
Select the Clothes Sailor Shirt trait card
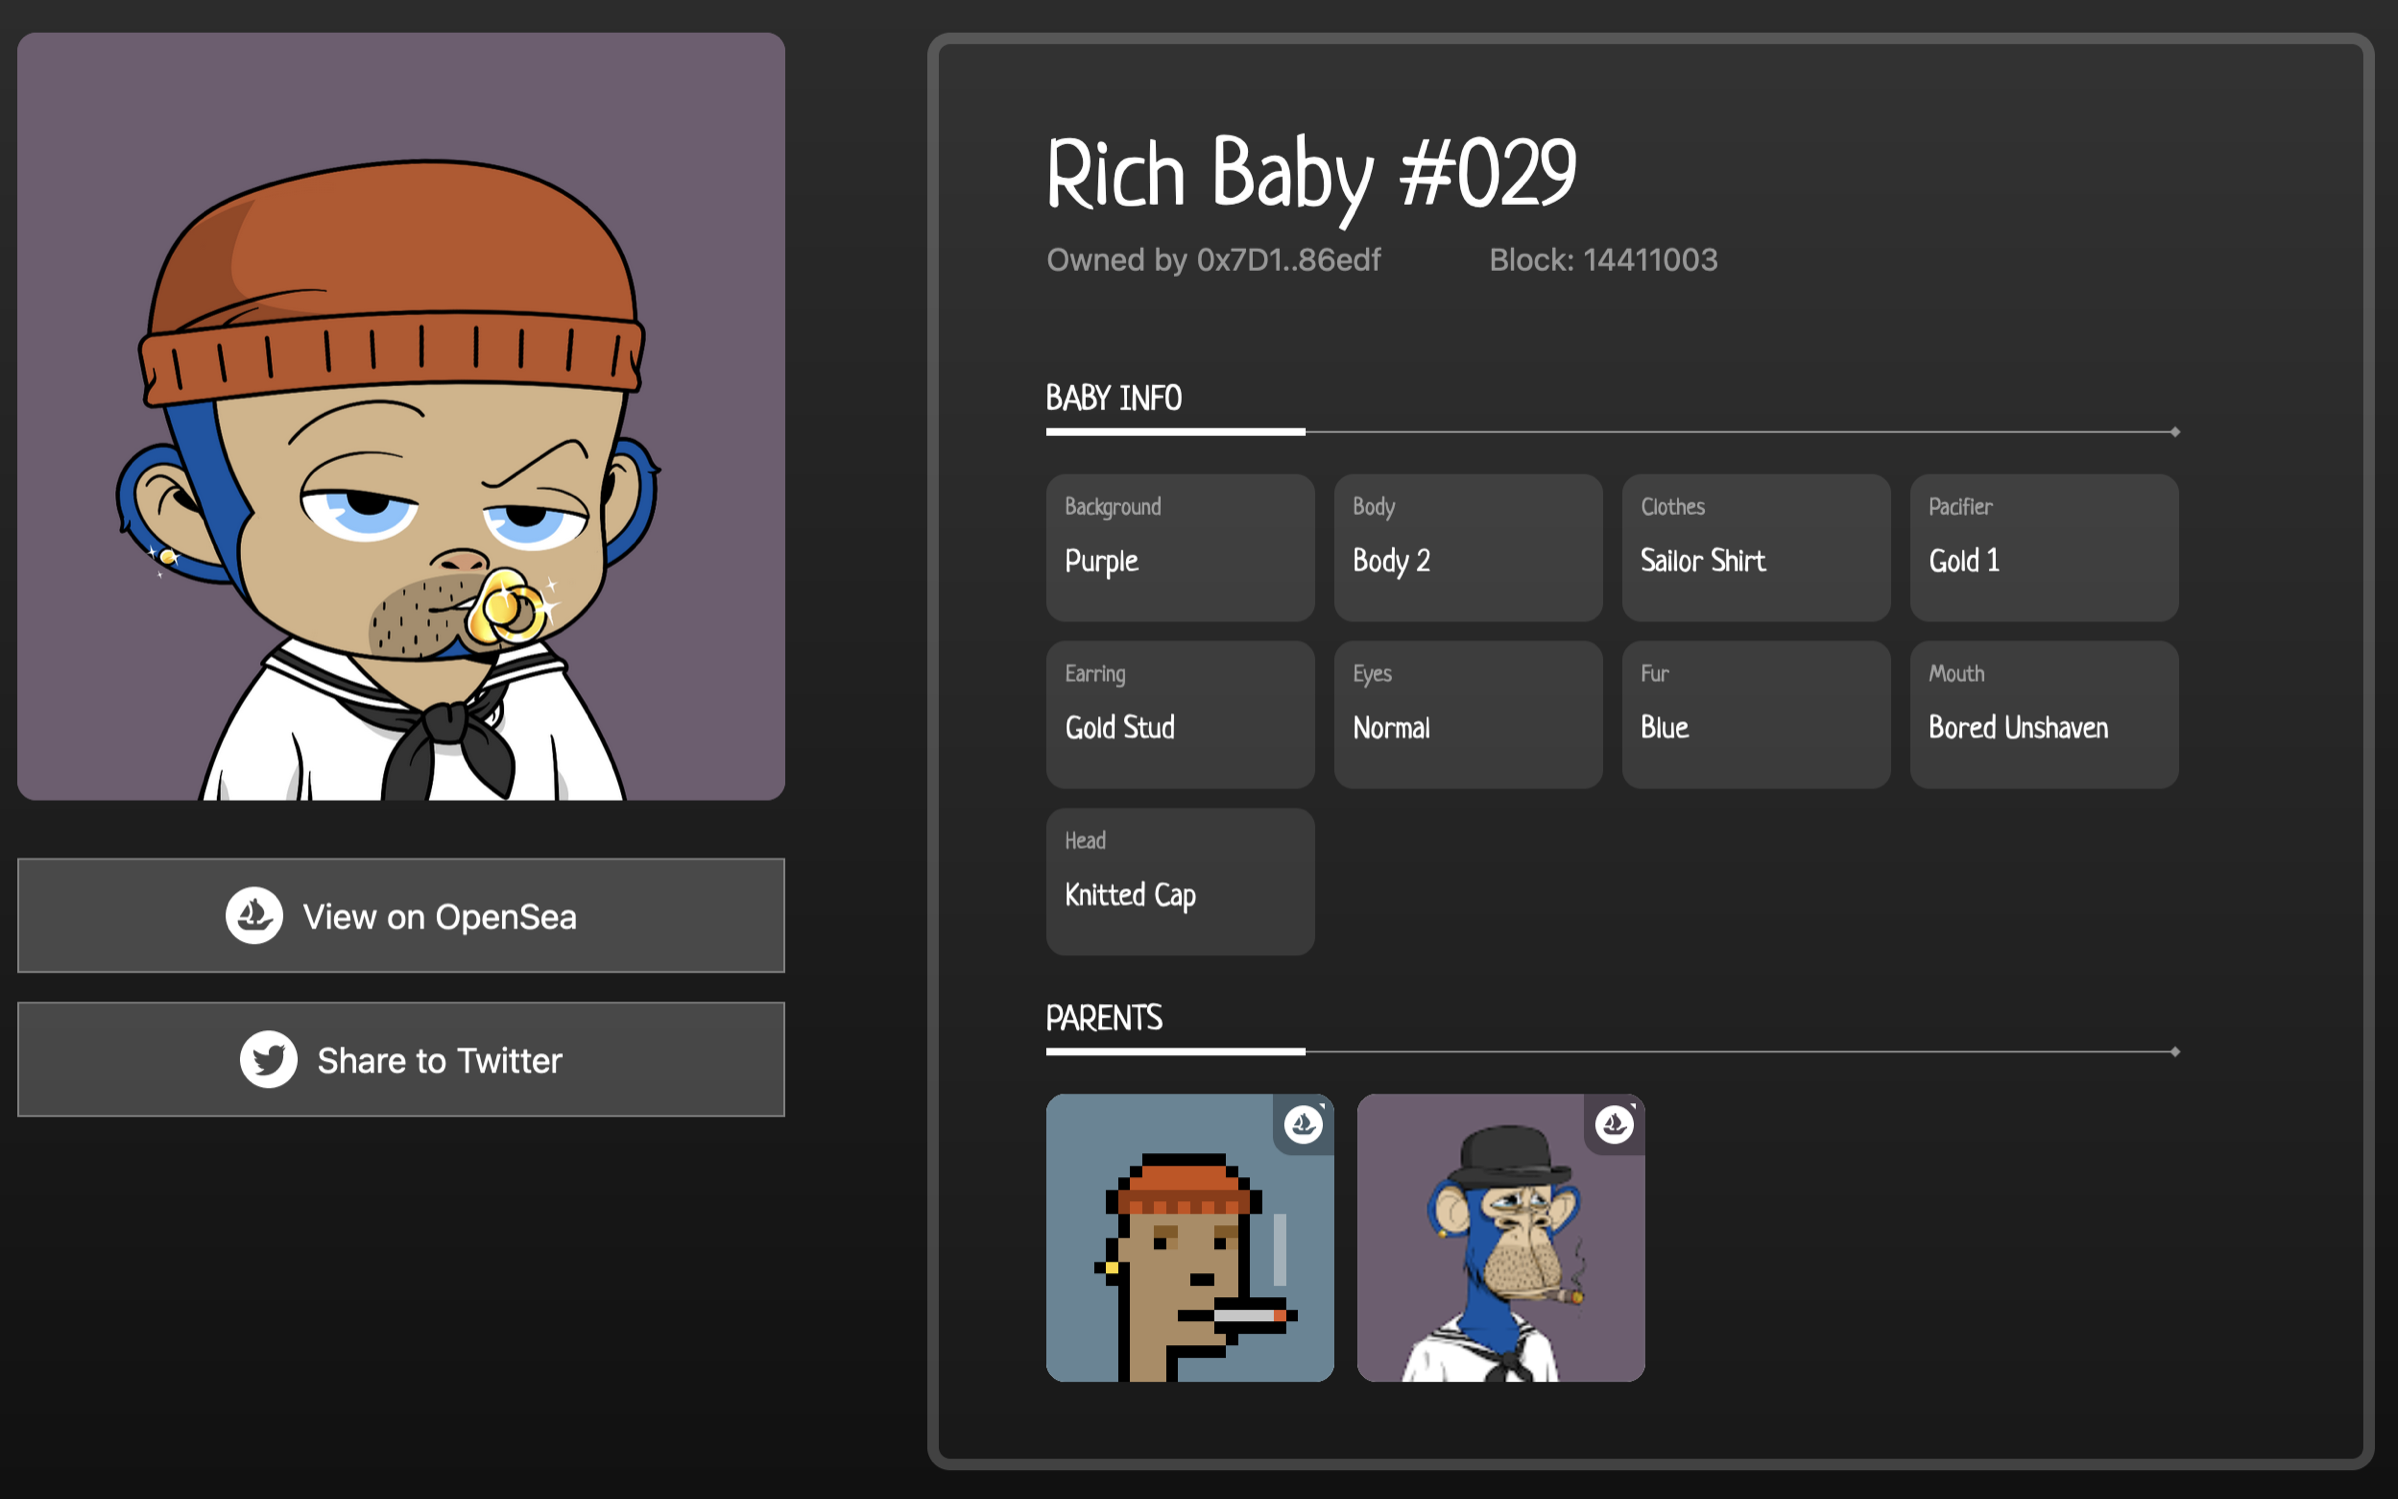[x=1755, y=547]
